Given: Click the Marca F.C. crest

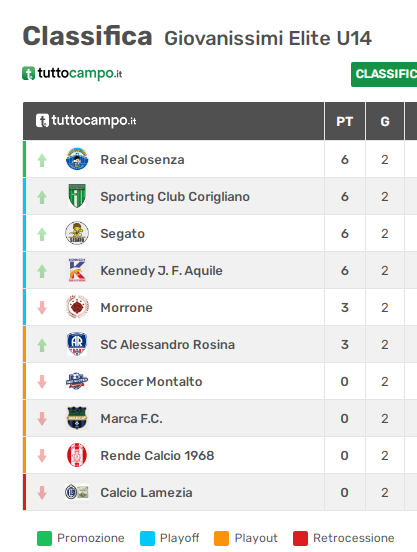Looking at the screenshot, I should pos(77,418).
